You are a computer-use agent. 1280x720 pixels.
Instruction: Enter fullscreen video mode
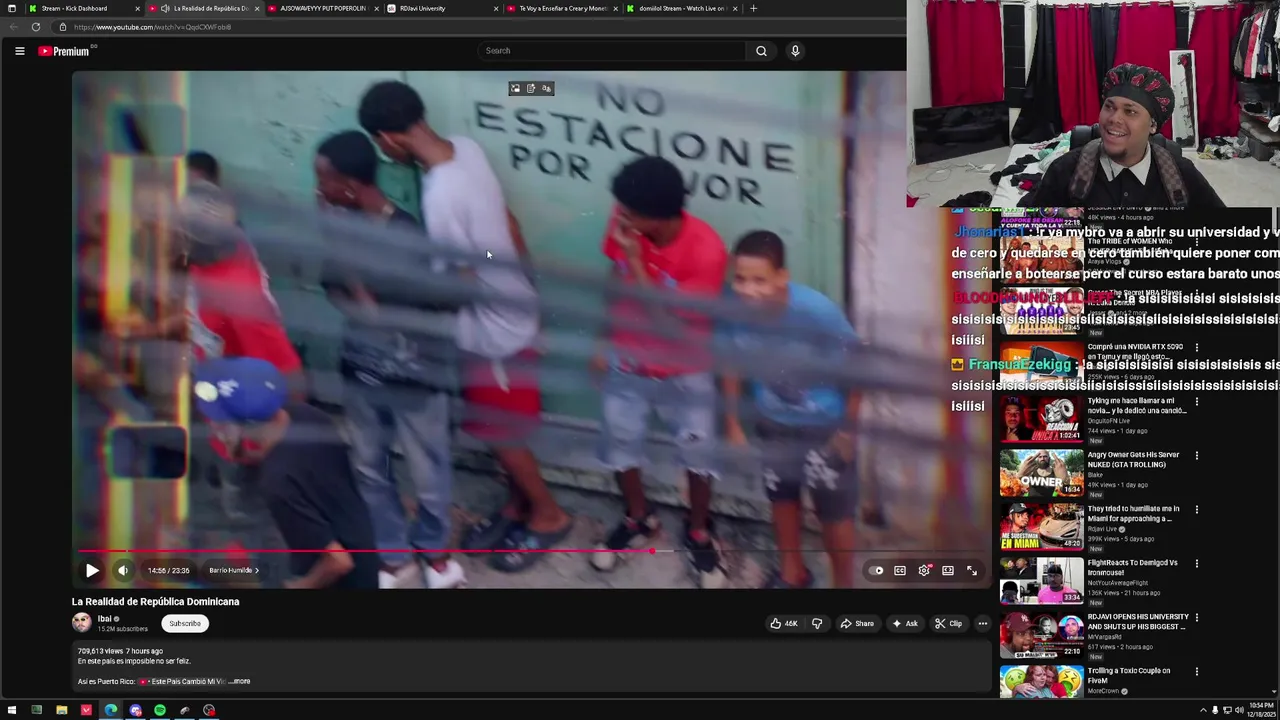[x=972, y=571]
